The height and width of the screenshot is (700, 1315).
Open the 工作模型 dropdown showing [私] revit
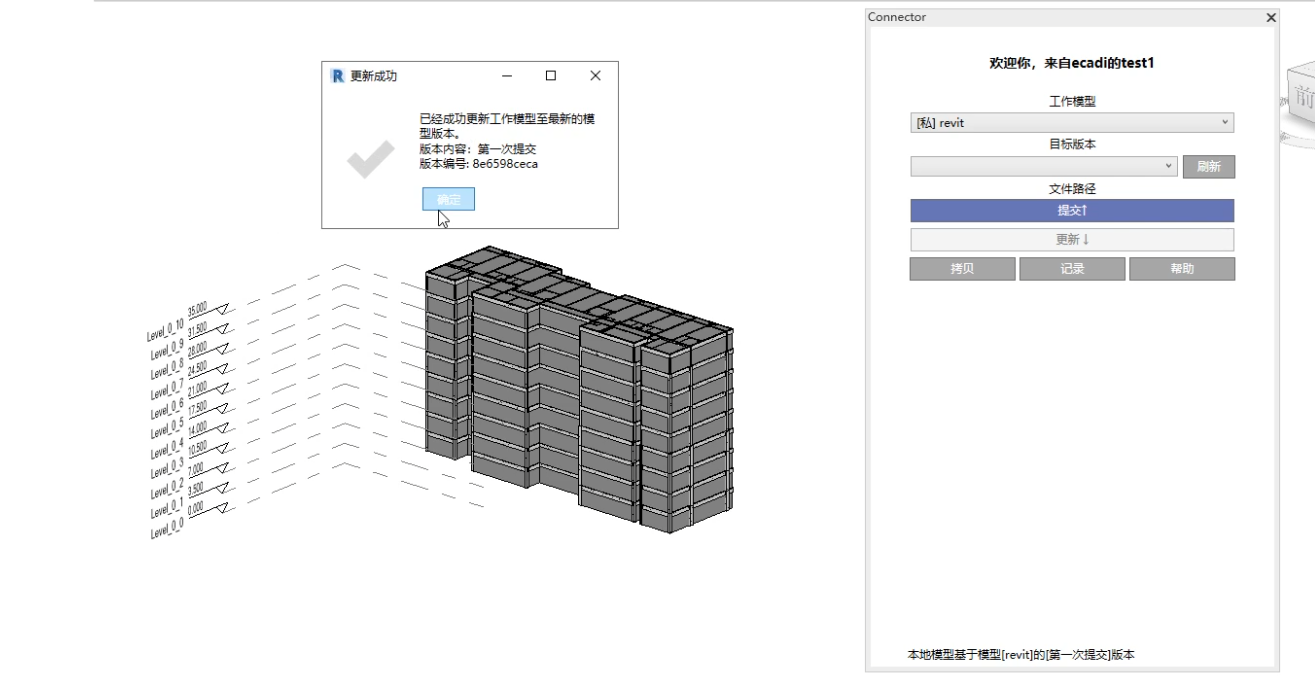(x=1071, y=123)
